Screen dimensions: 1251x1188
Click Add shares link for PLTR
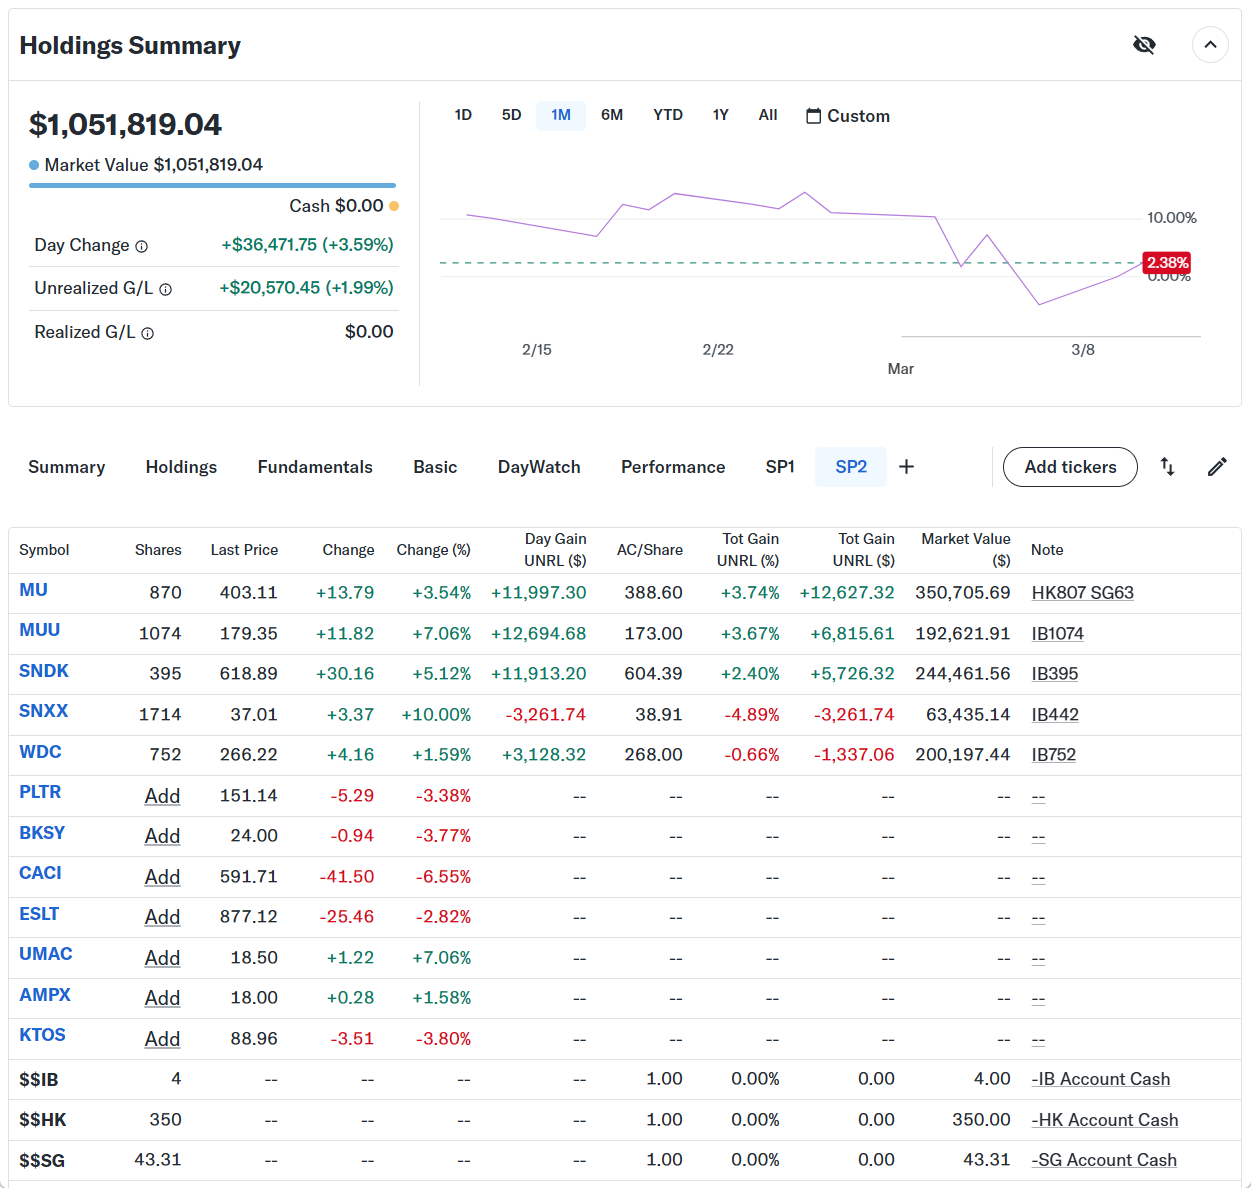(162, 796)
